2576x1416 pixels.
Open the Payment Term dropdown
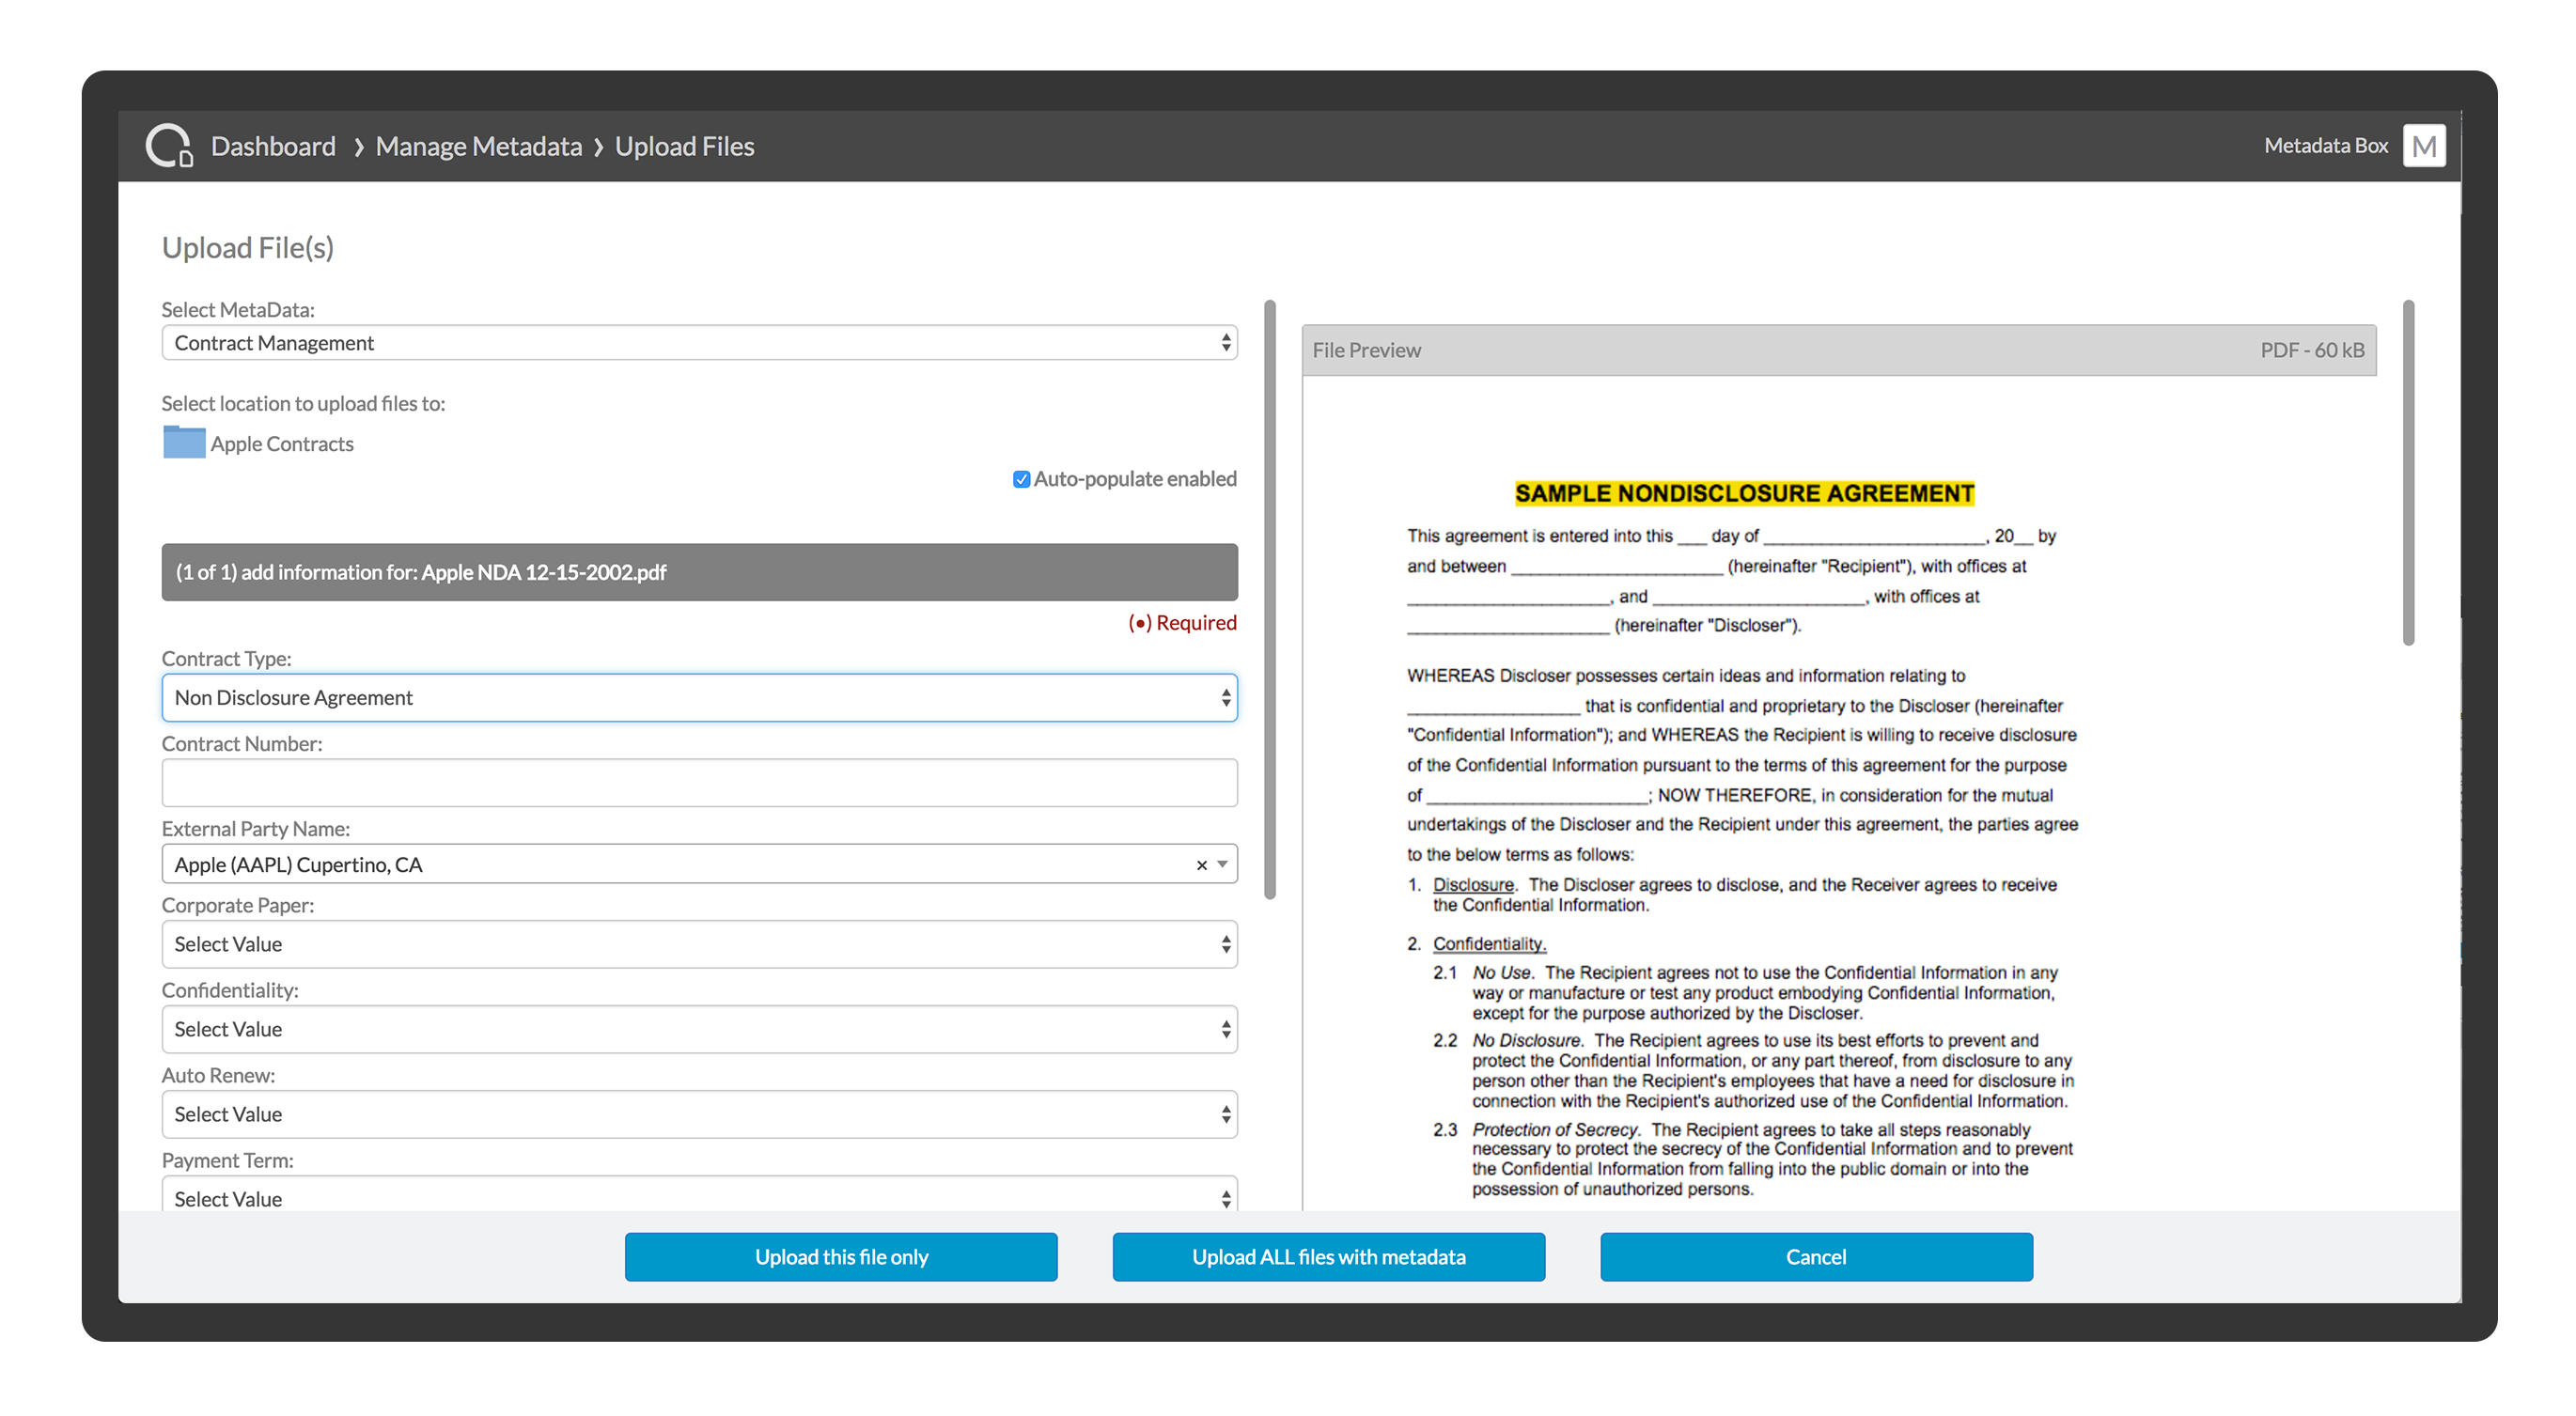699,1196
